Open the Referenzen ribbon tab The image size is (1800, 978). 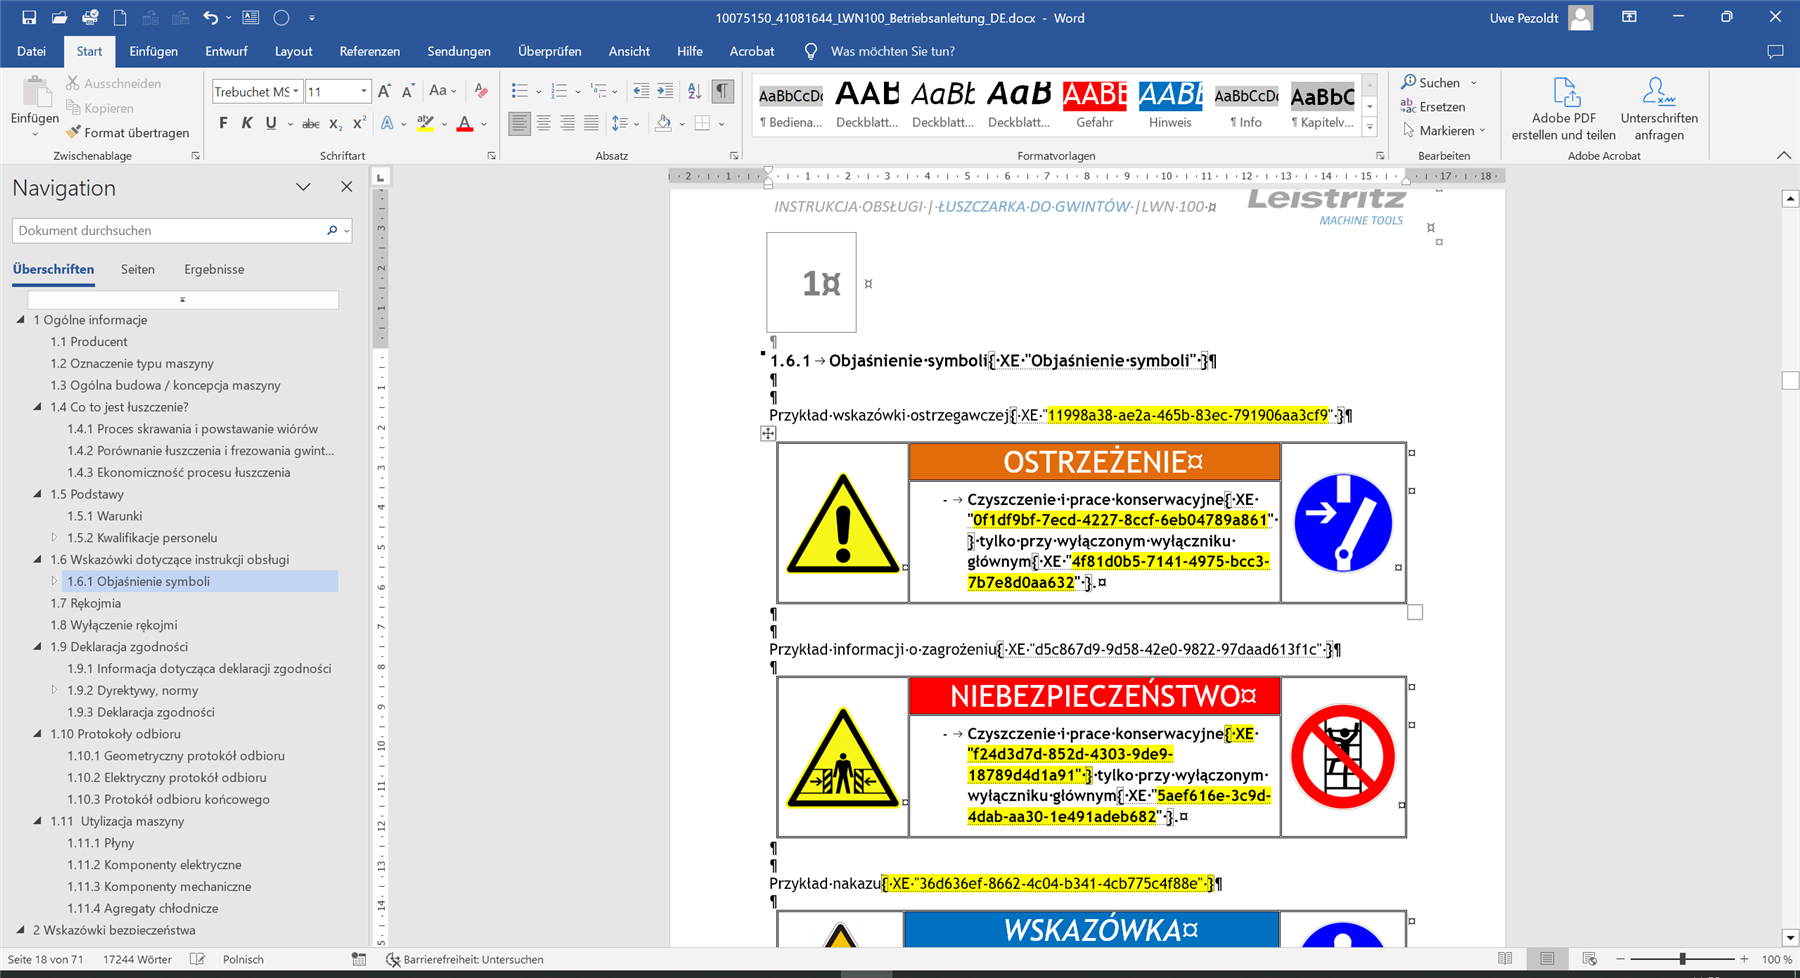[369, 51]
